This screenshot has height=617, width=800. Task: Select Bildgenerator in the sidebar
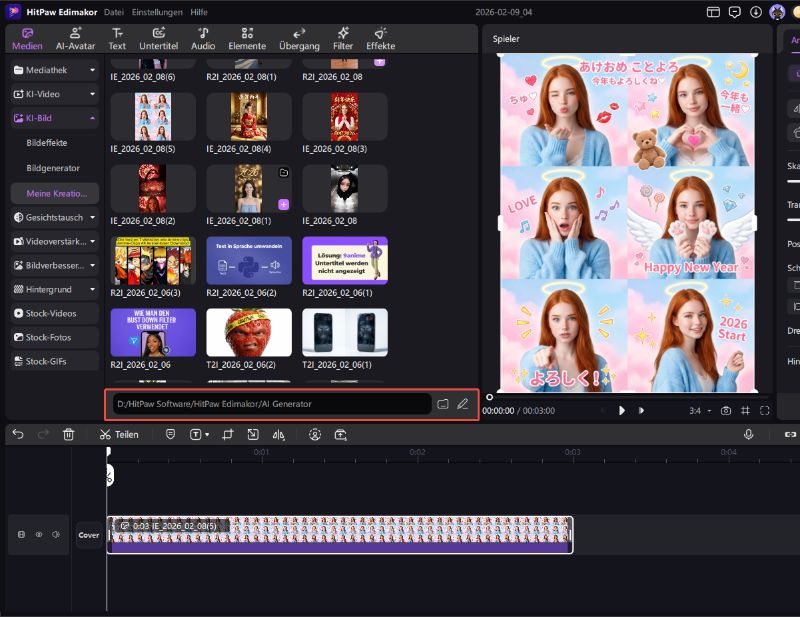pyautogui.click(x=53, y=168)
